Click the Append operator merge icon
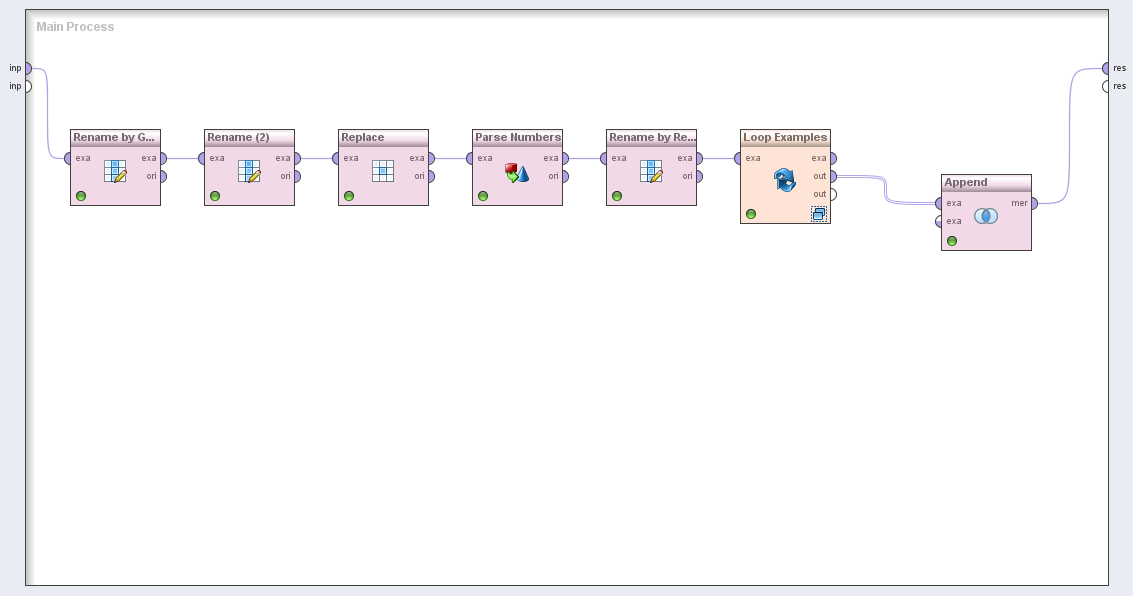This screenshot has width=1133, height=596. point(986,216)
